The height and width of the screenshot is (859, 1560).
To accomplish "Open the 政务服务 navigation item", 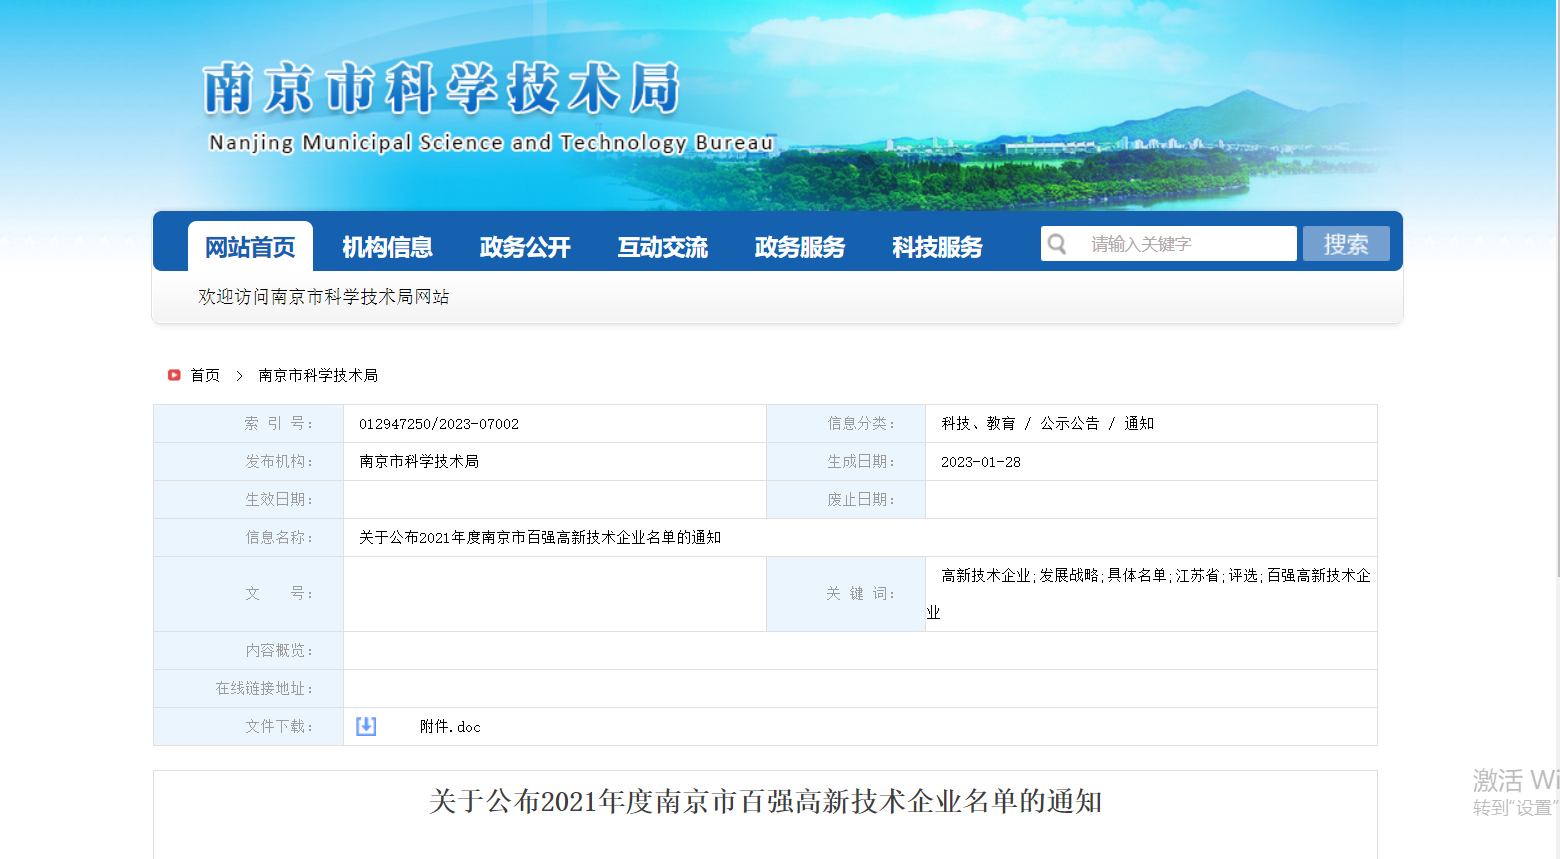I will 800,247.
